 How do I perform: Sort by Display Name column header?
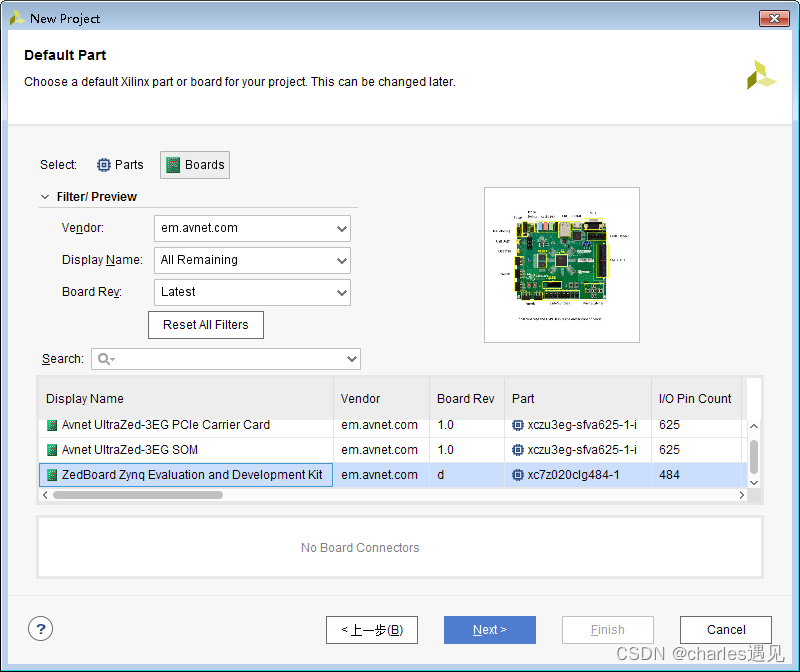[x=186, y=399]
